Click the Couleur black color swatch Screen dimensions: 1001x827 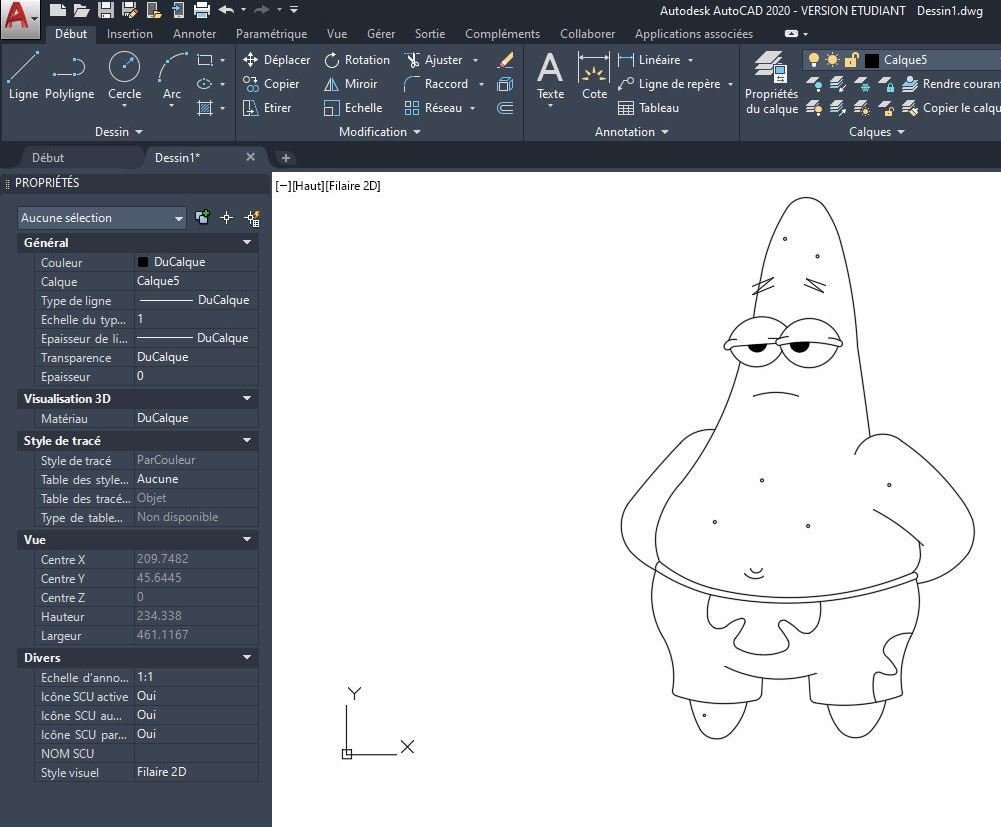[143, 262]
